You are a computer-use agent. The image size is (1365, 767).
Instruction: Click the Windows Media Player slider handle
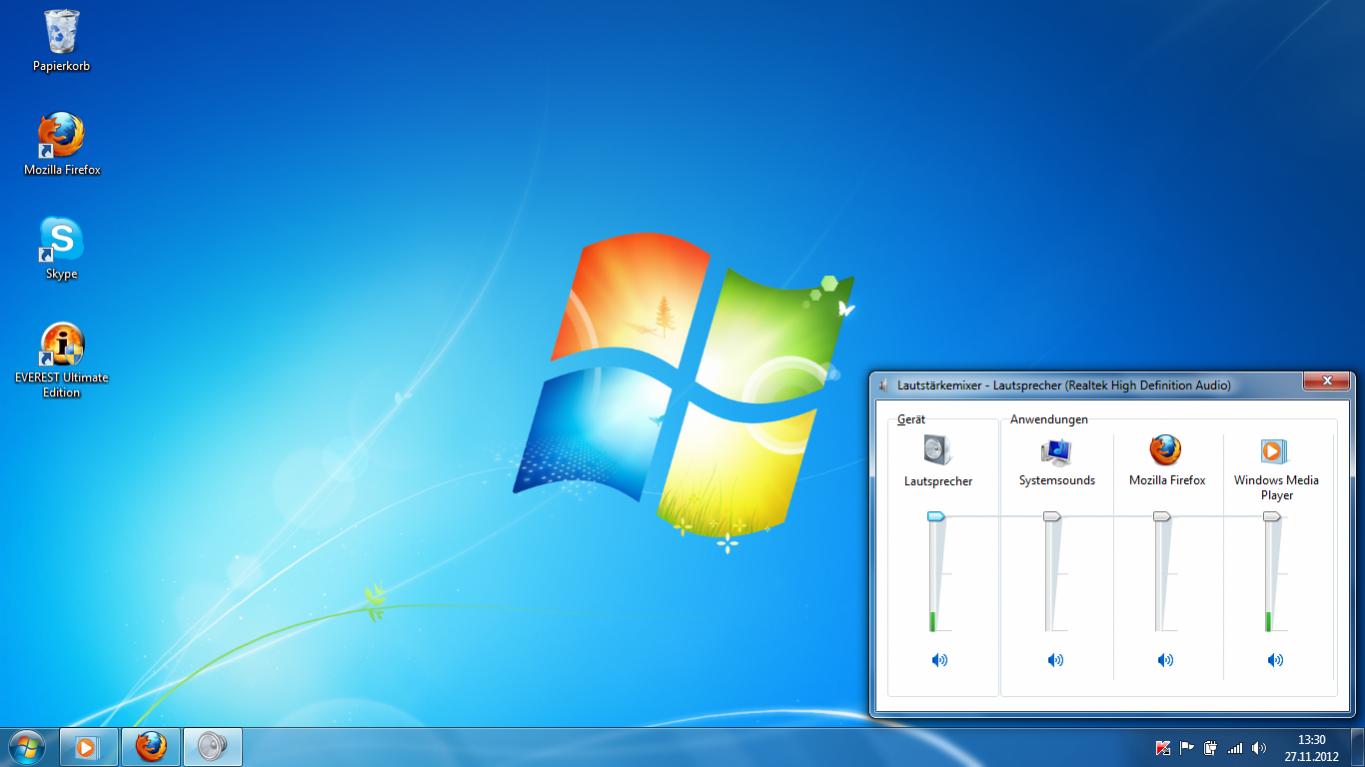(1272, 516)
